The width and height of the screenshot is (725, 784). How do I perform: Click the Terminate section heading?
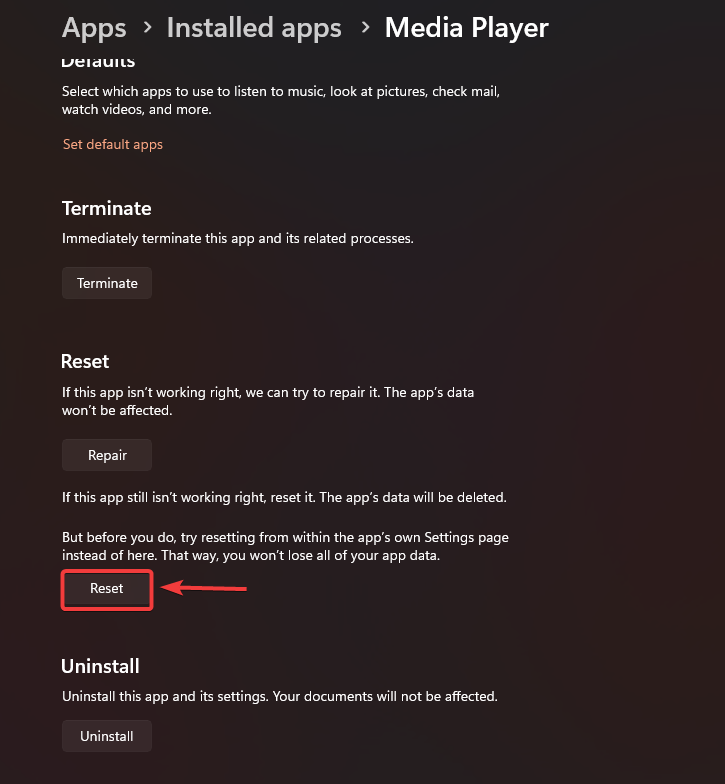pyautogui.click(x=106, y=208)
